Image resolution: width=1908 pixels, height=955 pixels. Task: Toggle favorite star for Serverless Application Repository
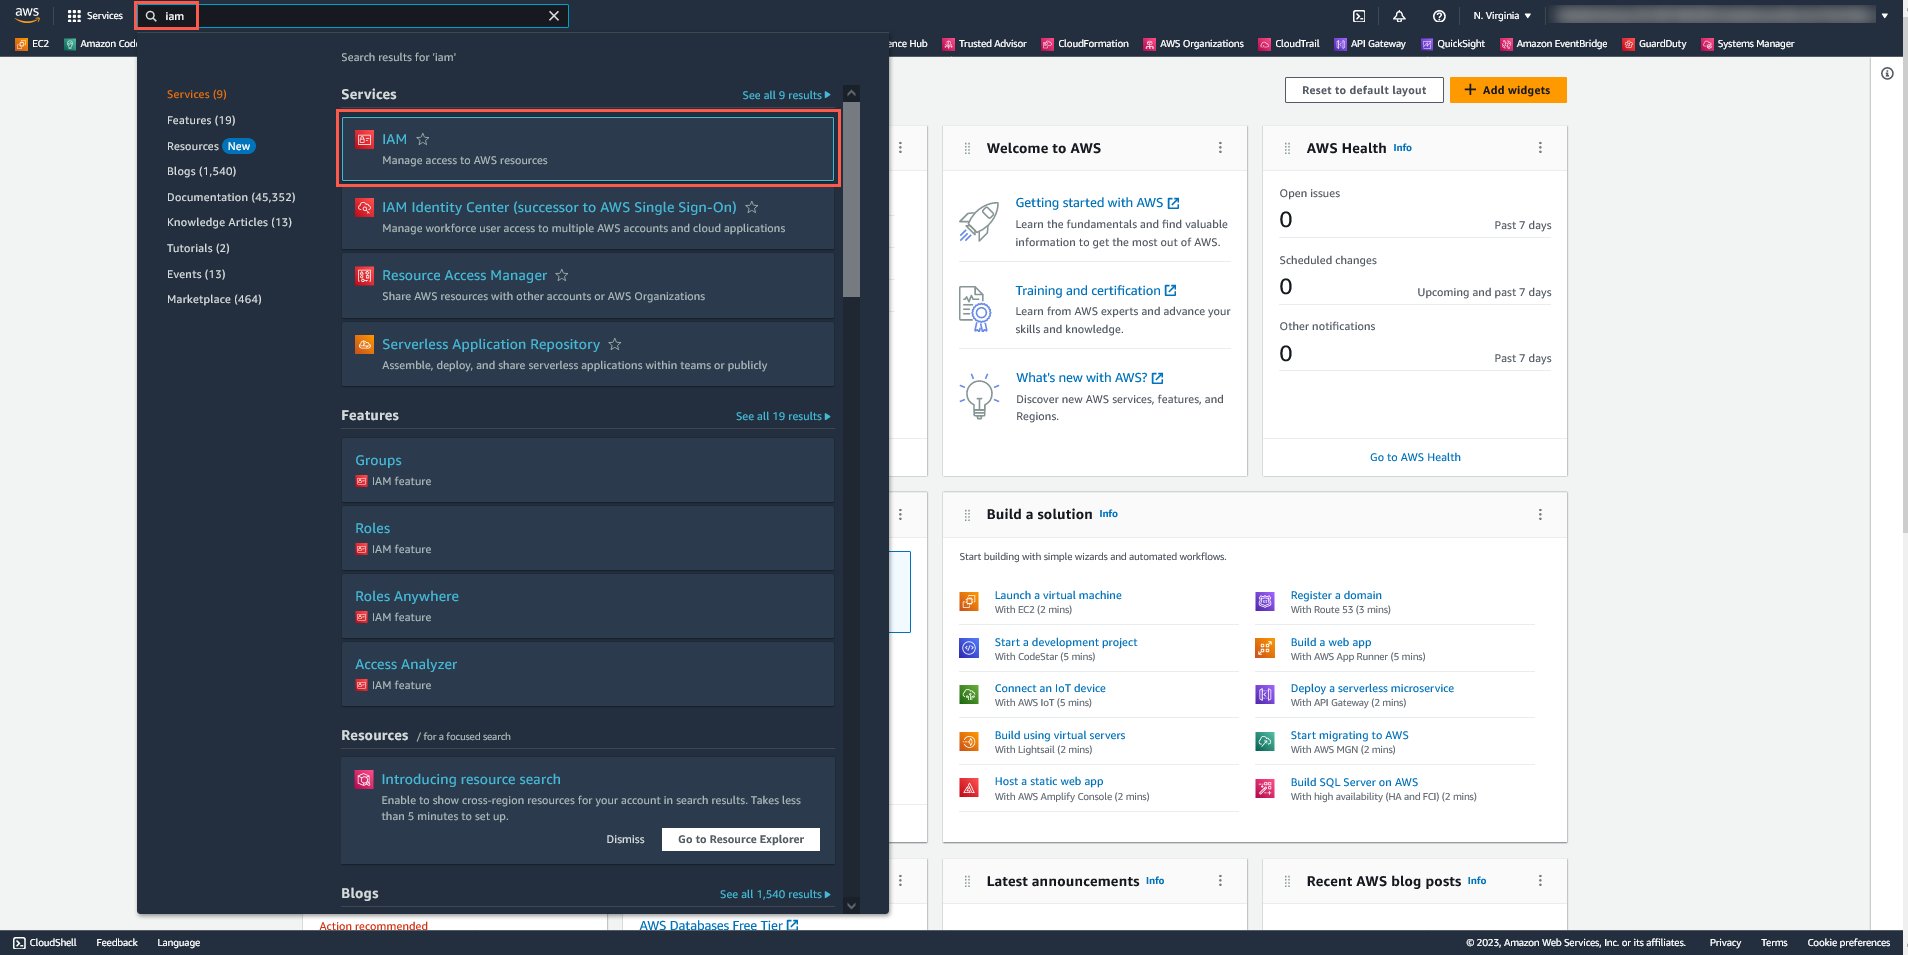615,344
